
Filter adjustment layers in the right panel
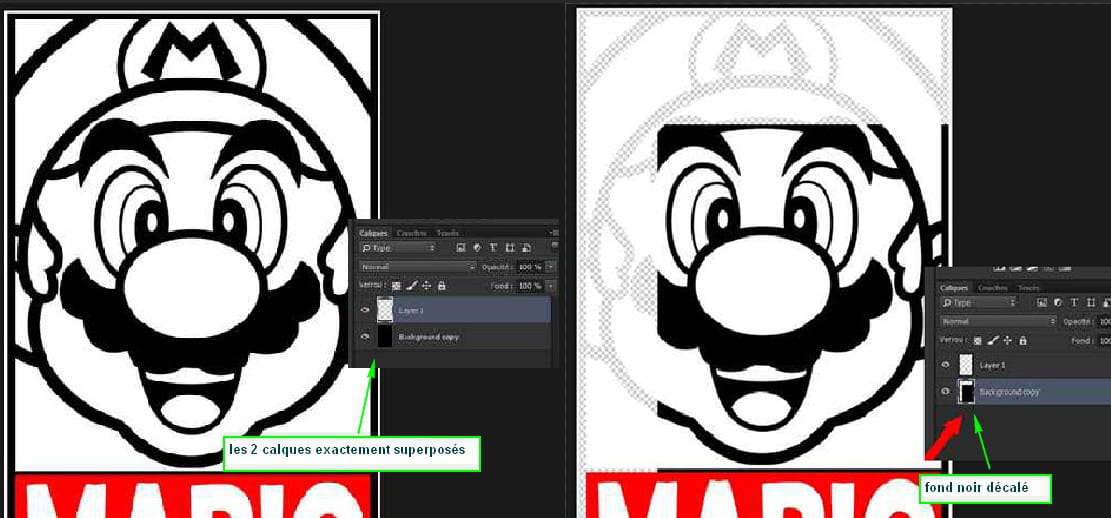tap(1058, 303)
